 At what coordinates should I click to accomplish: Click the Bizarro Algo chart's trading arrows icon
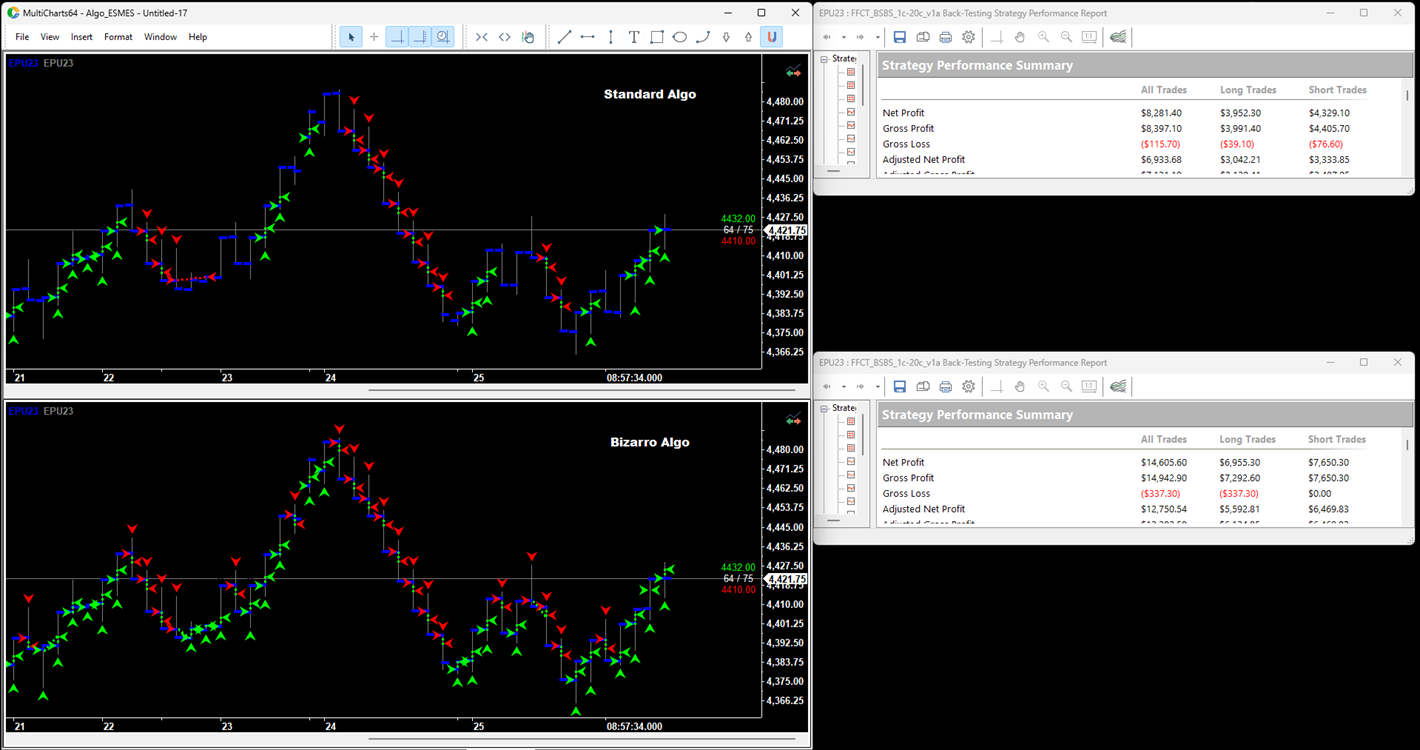[x=794, y=419]
